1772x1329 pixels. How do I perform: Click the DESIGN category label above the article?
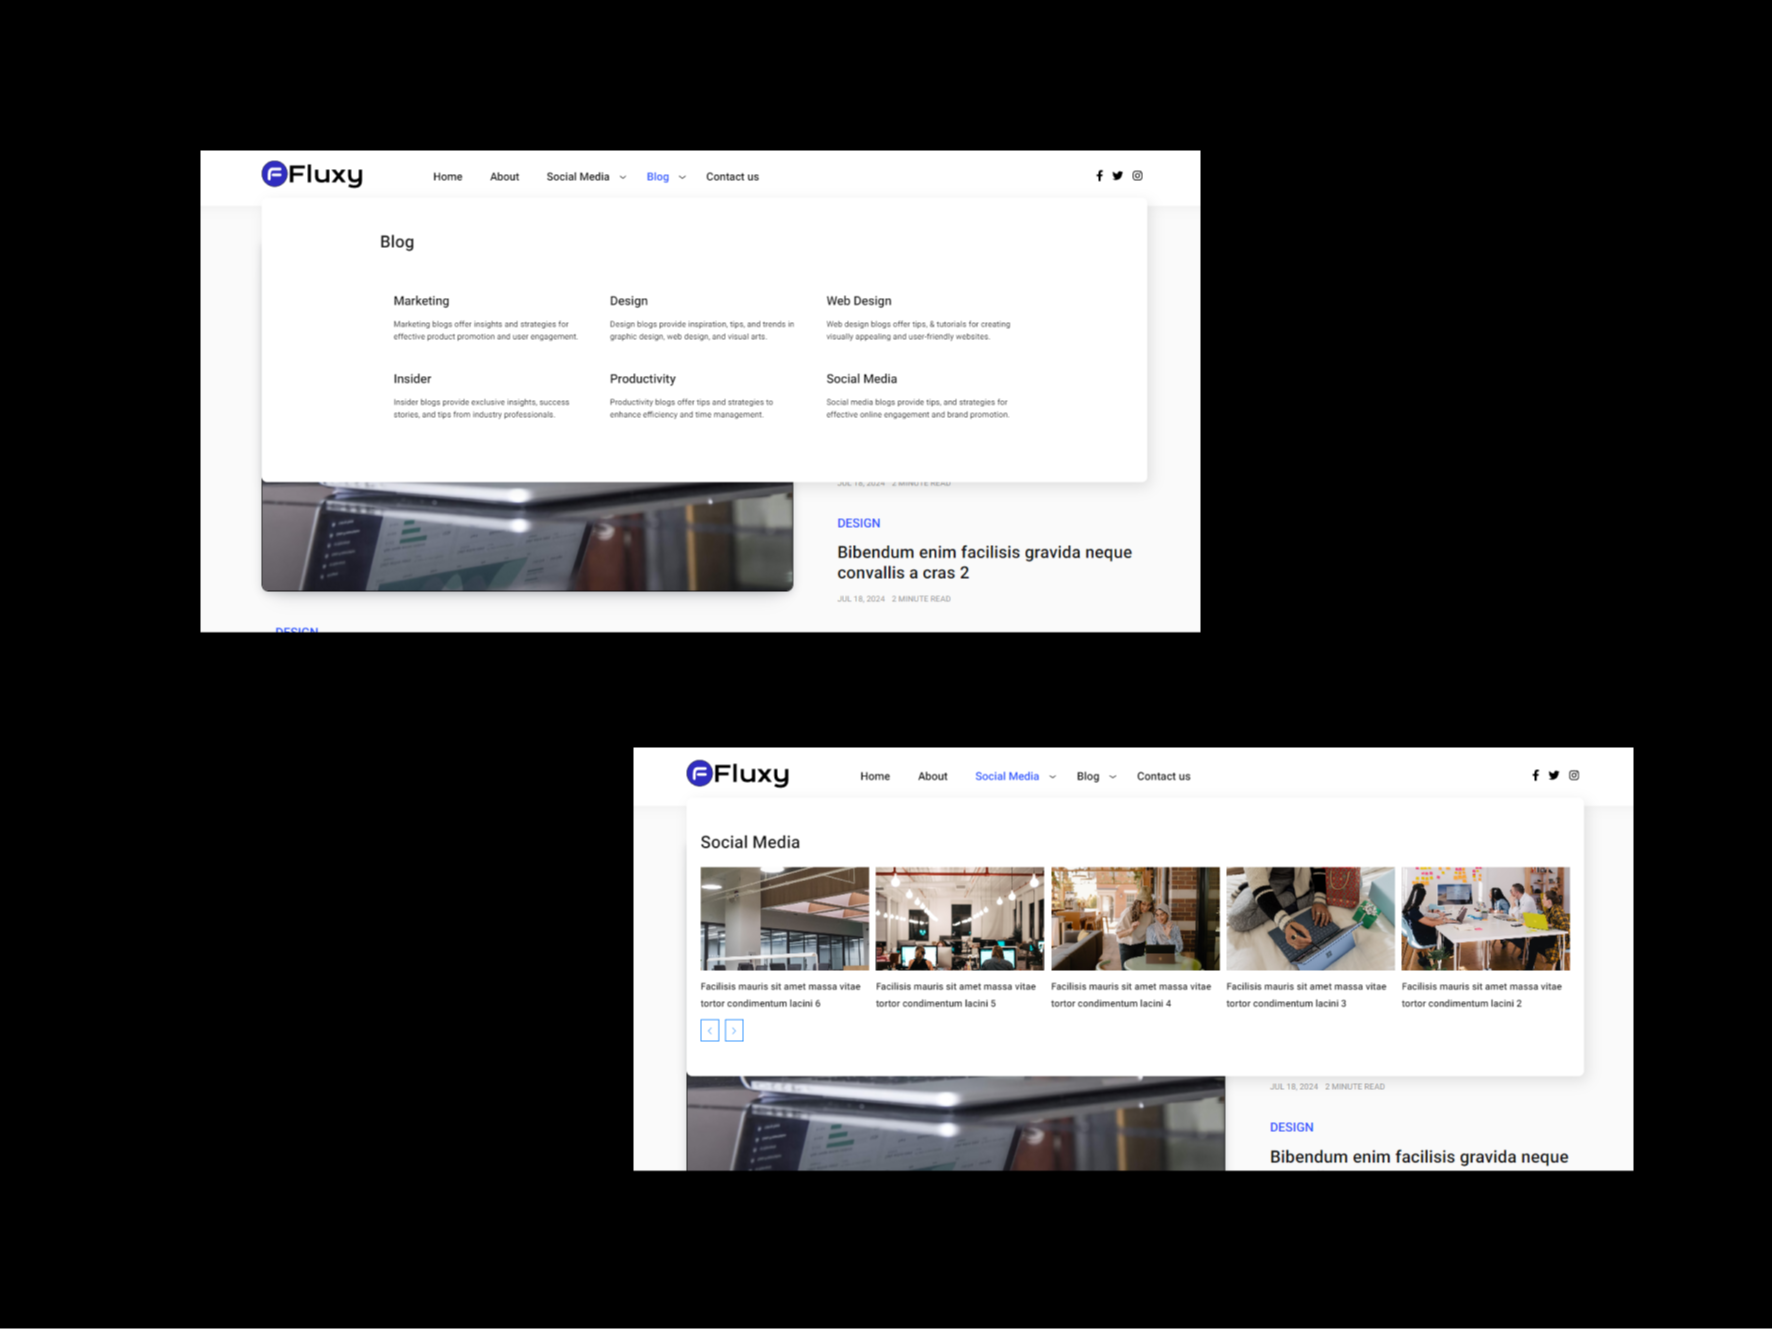click(x=858, y=522)
